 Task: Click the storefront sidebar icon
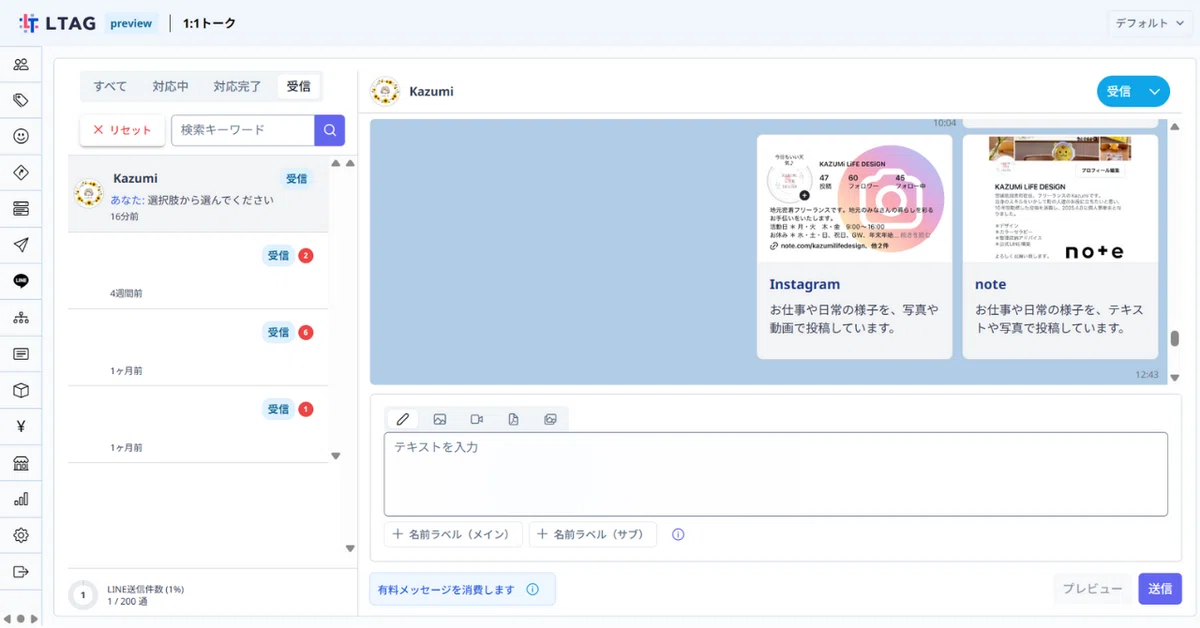[x=21, y=463]
